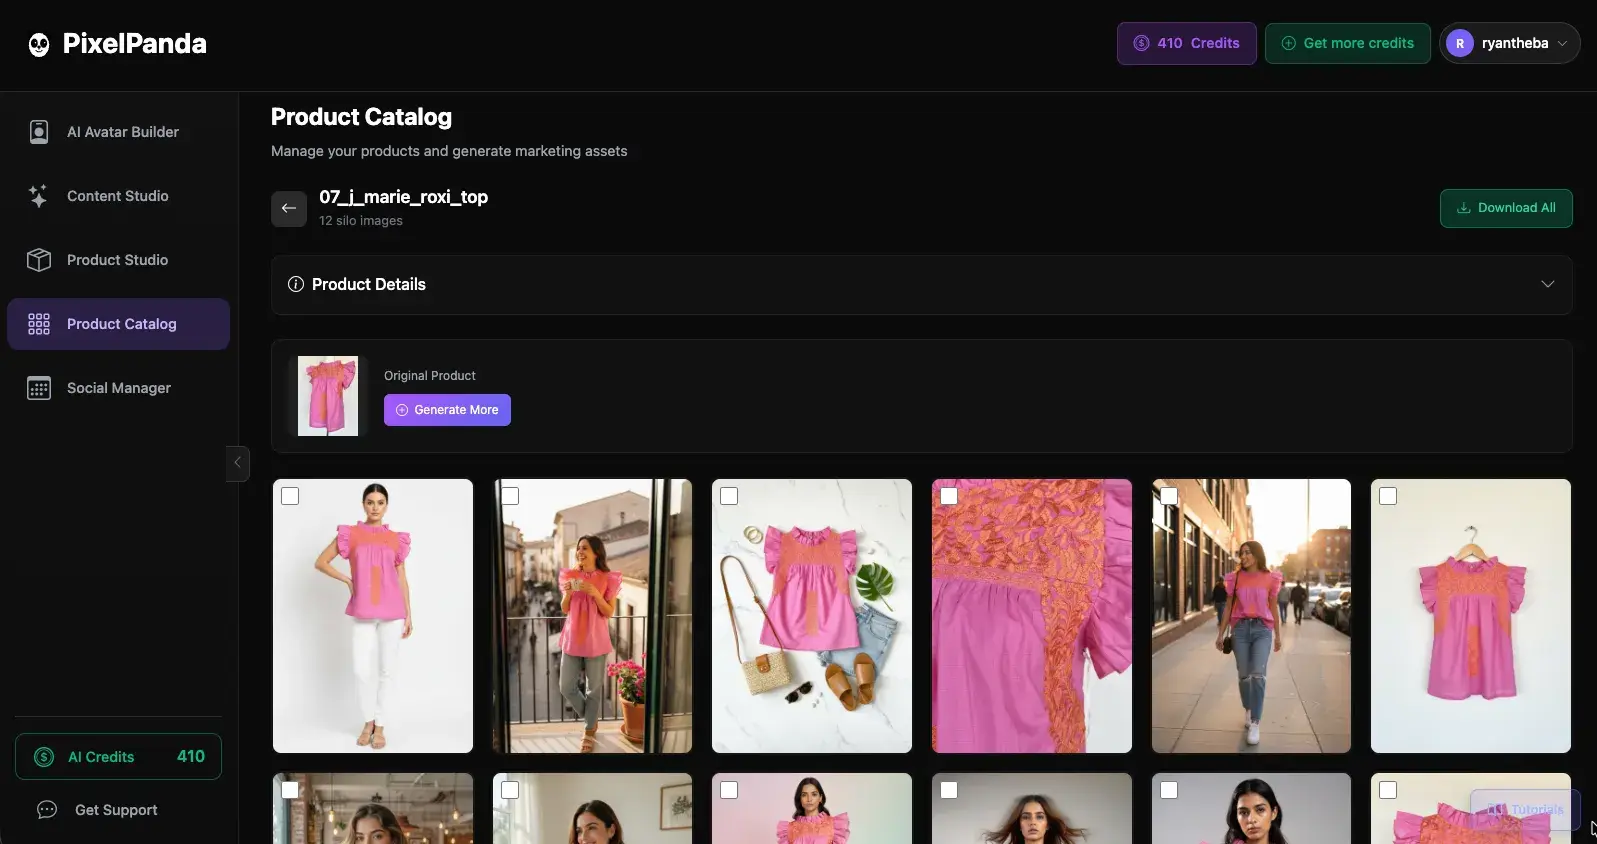This screenshot has height=844, width=1597.
Task: Open the 410 Credits badge in the header
Action: pos(1187,43)
